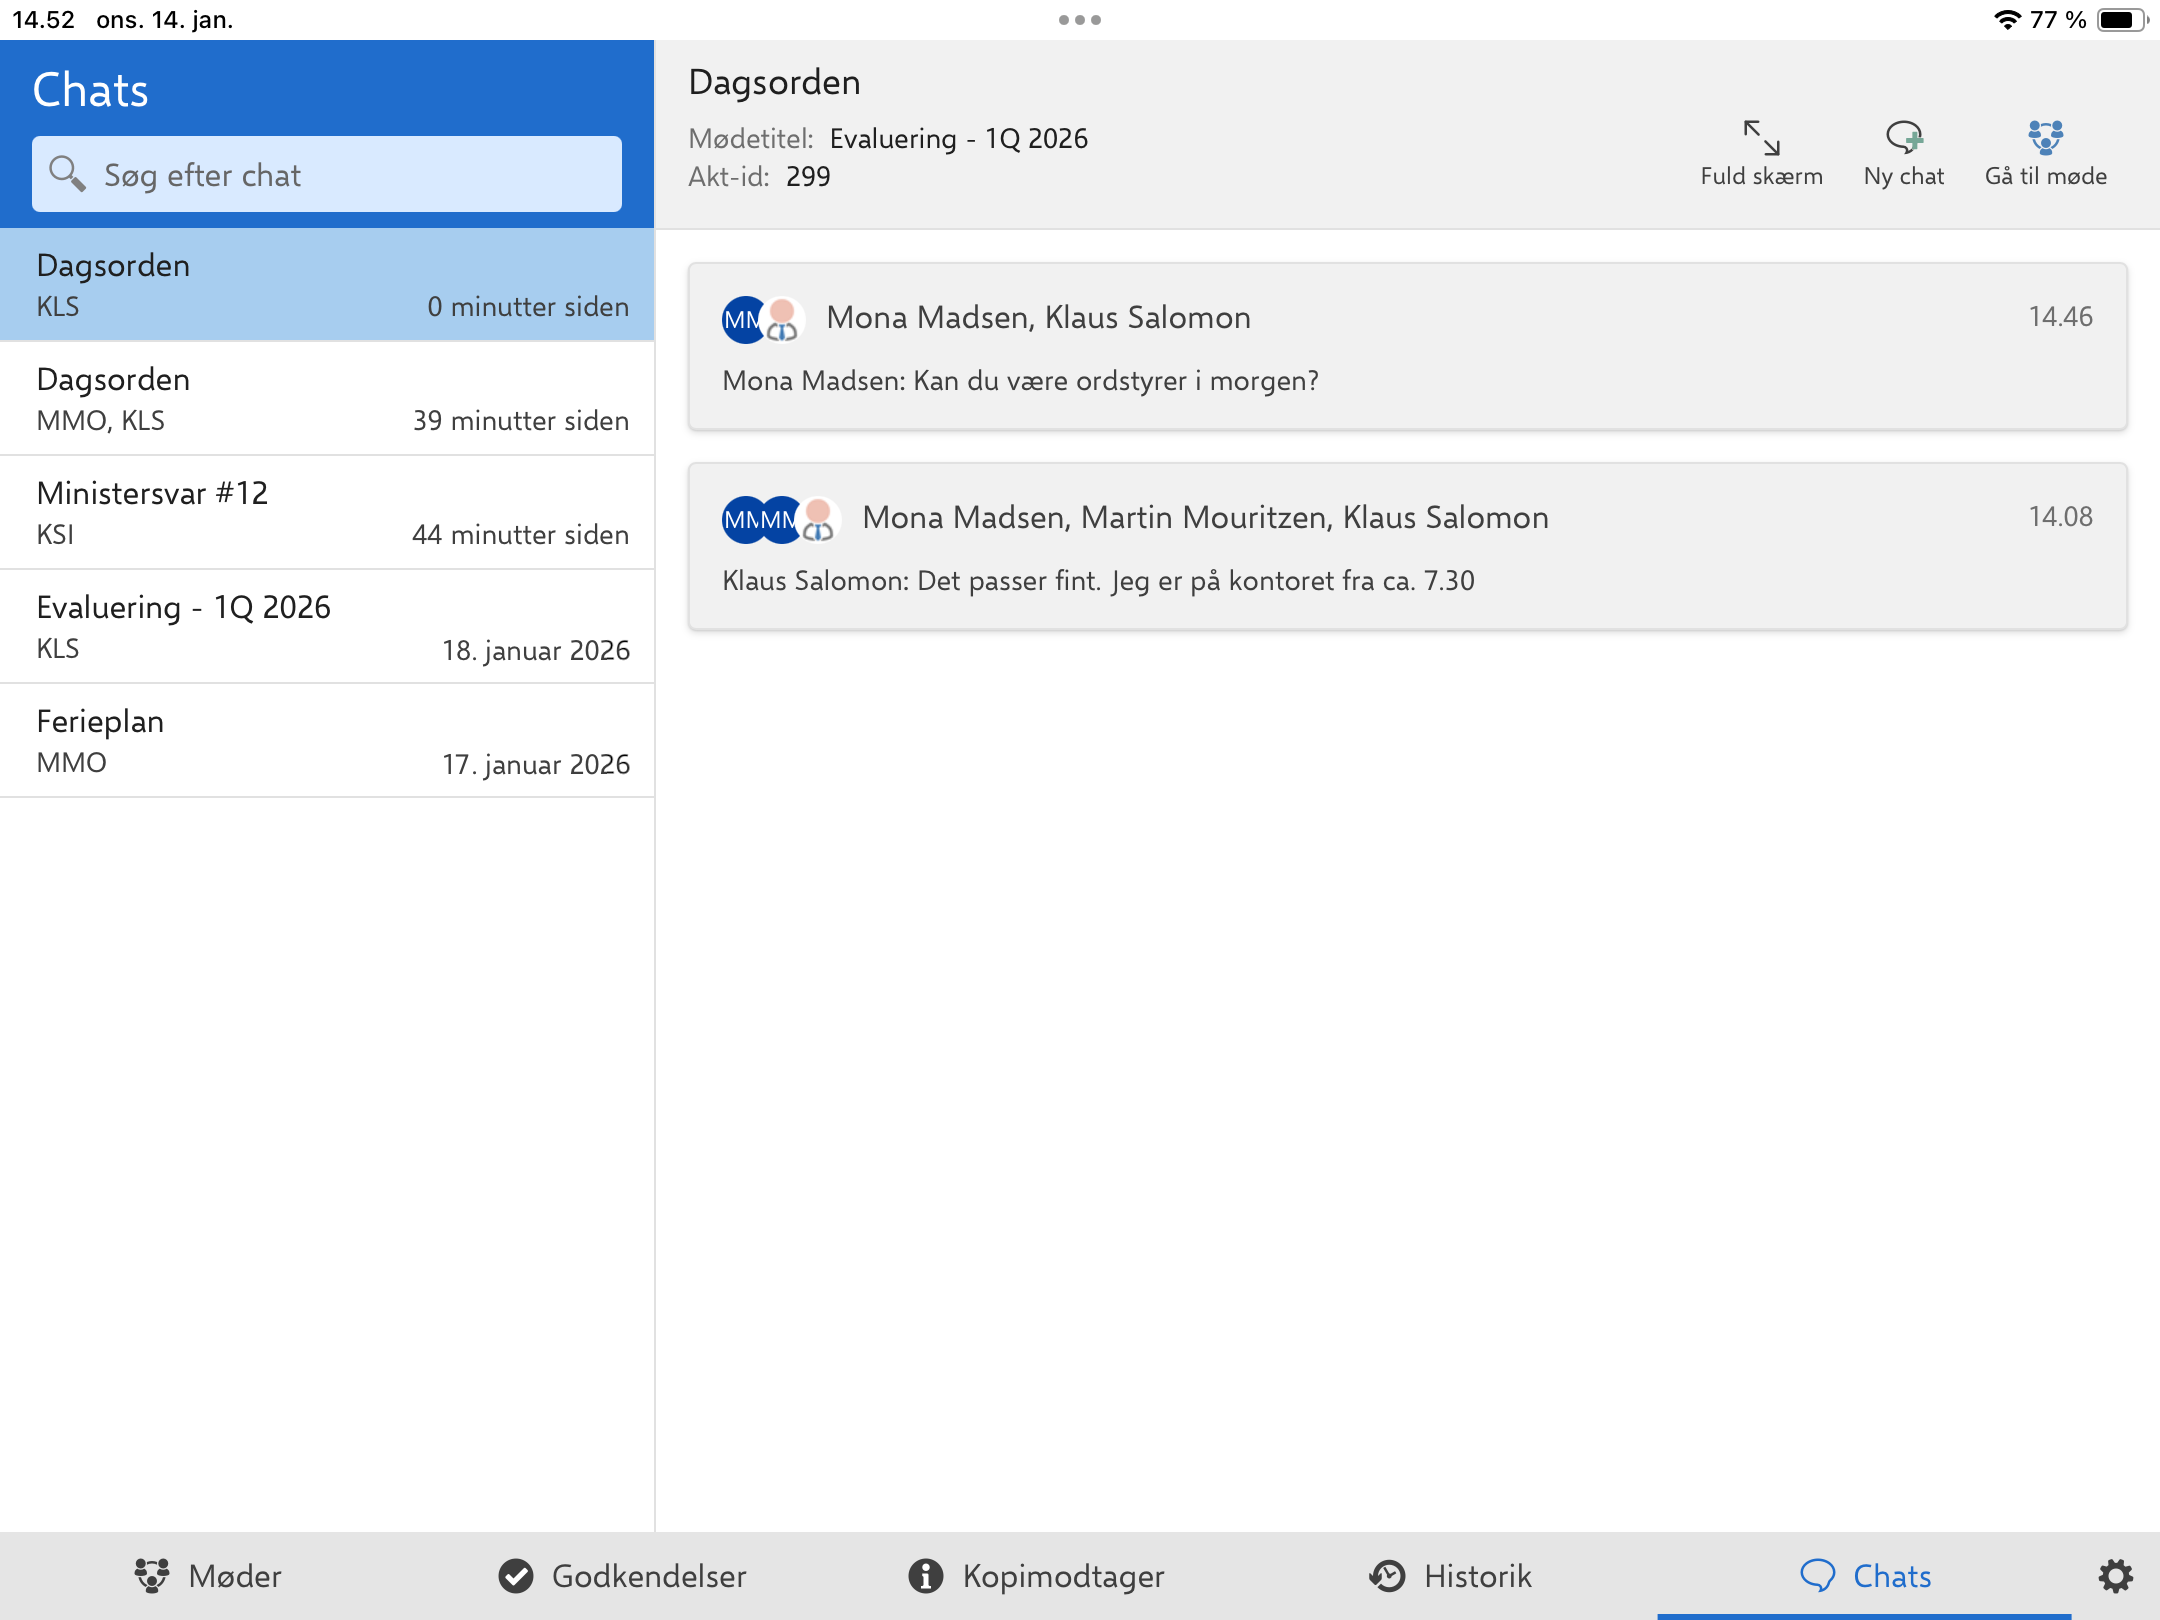Select Chats tab in bottom bar
This screenshot has height=1620, width=2160.
pos(1865,1576)
